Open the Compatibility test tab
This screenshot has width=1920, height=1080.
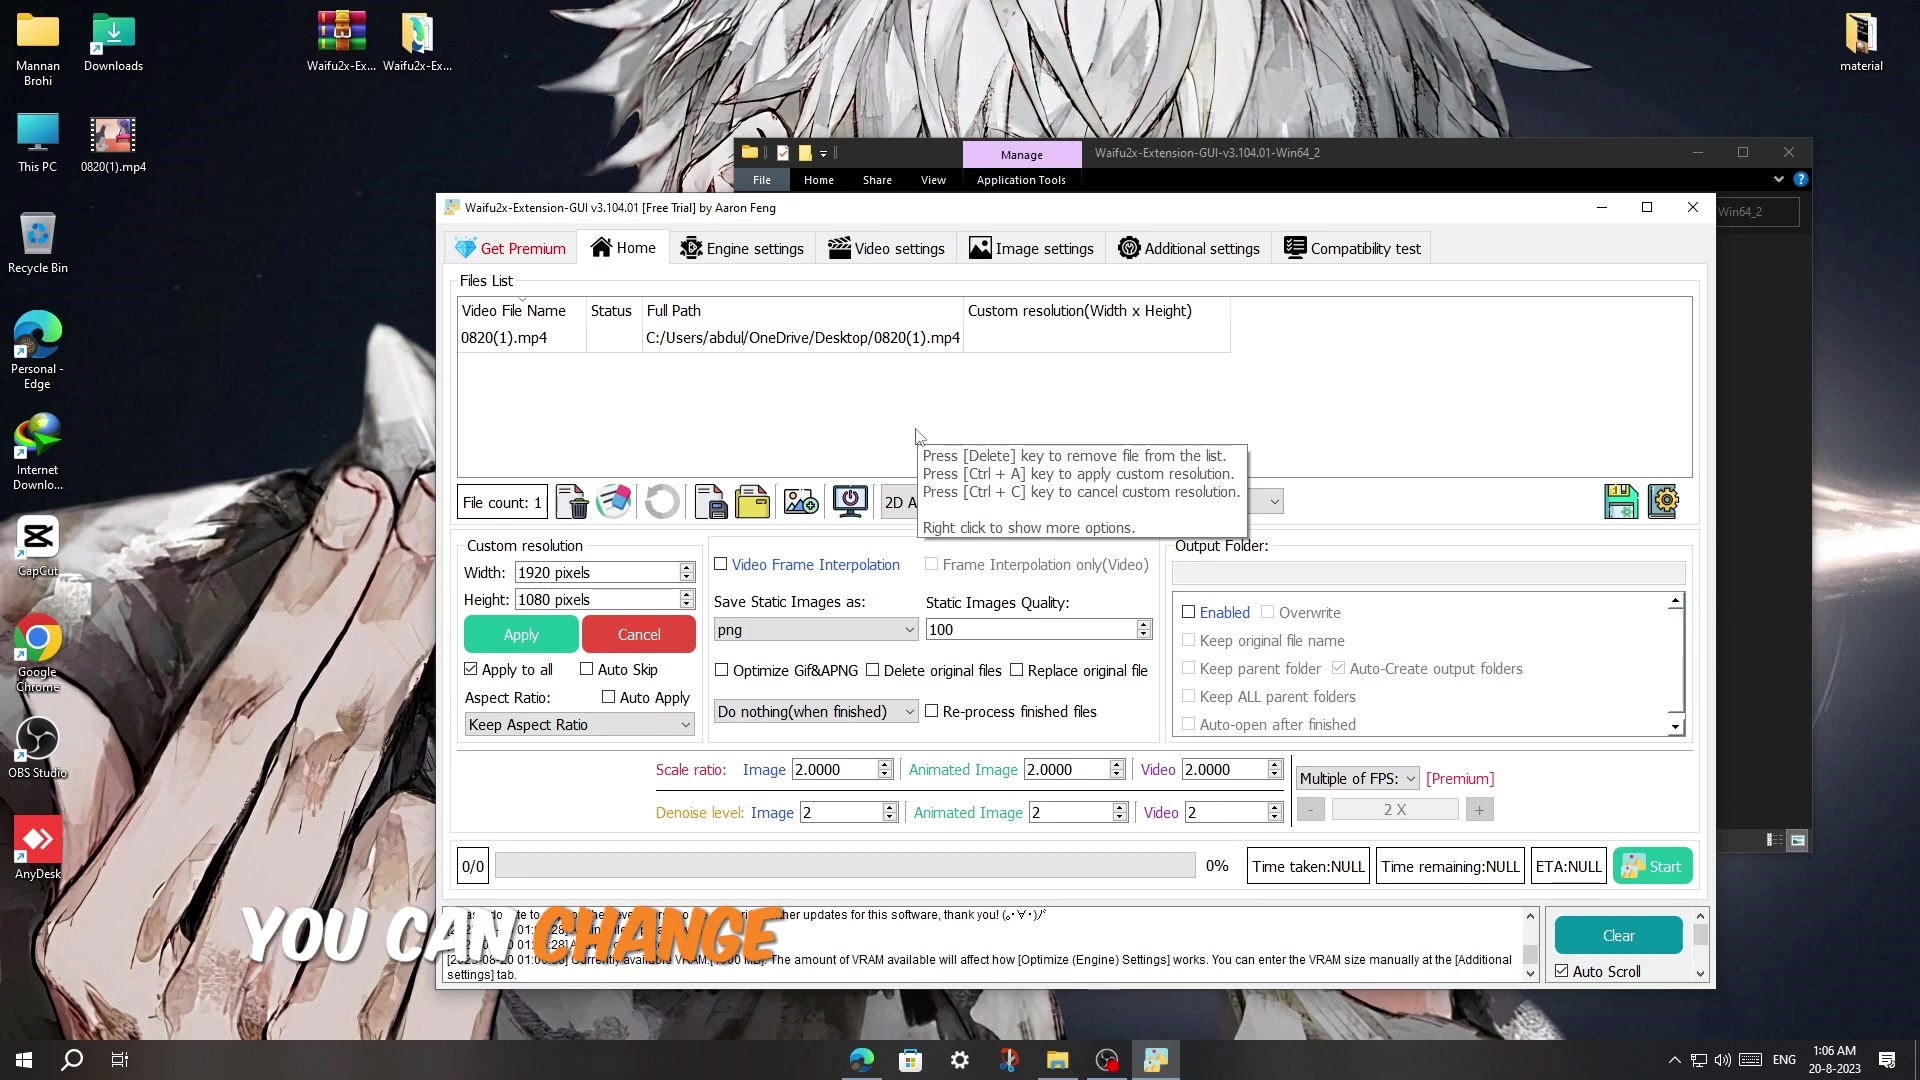point(1352,248)
